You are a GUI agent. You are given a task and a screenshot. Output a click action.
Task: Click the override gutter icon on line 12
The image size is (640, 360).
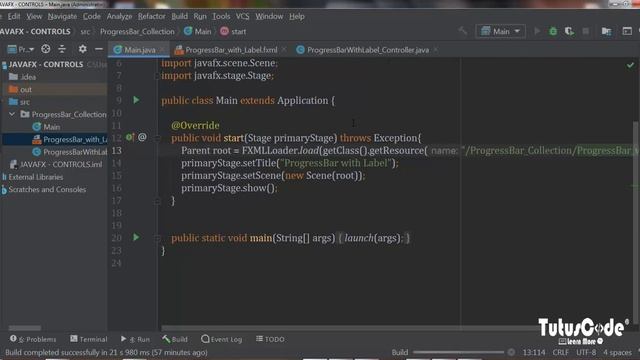pos(130,137)
